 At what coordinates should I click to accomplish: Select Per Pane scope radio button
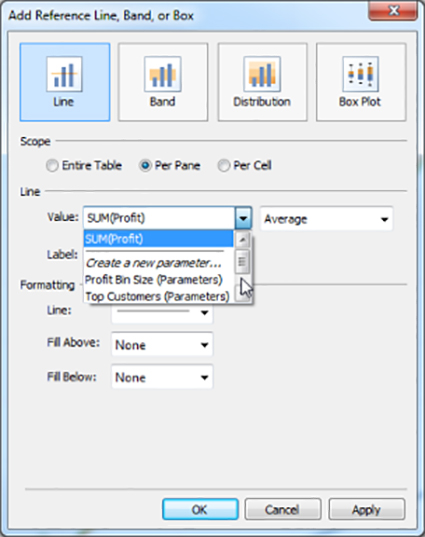pos(145,166)
